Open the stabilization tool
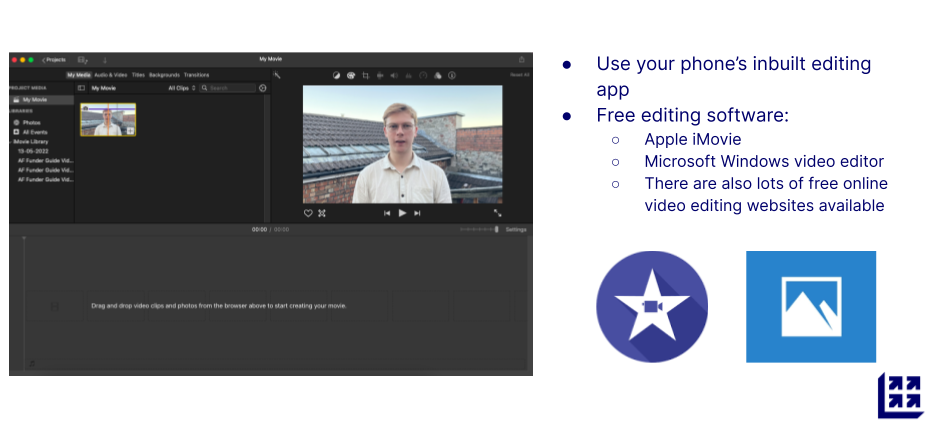The image size is (941, 437). (380, 76)
